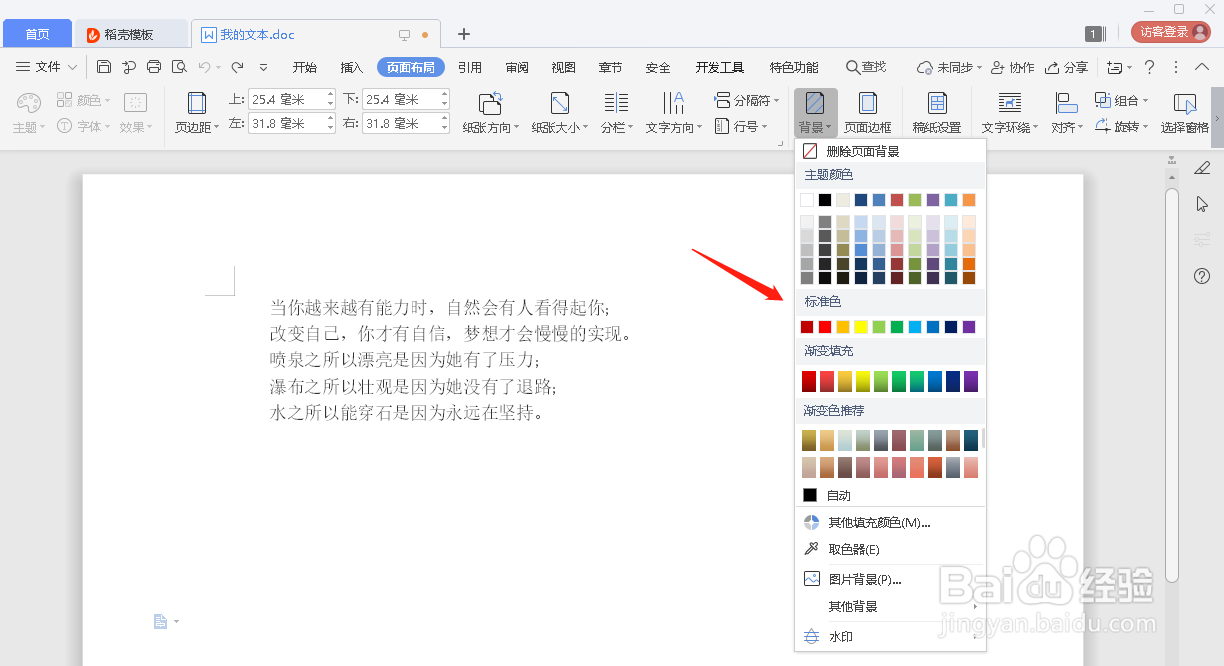Open the 稿纸设置 manuscript paper tool
Image resolution: width=1224 pixels, height=666 pixels.
937,112
